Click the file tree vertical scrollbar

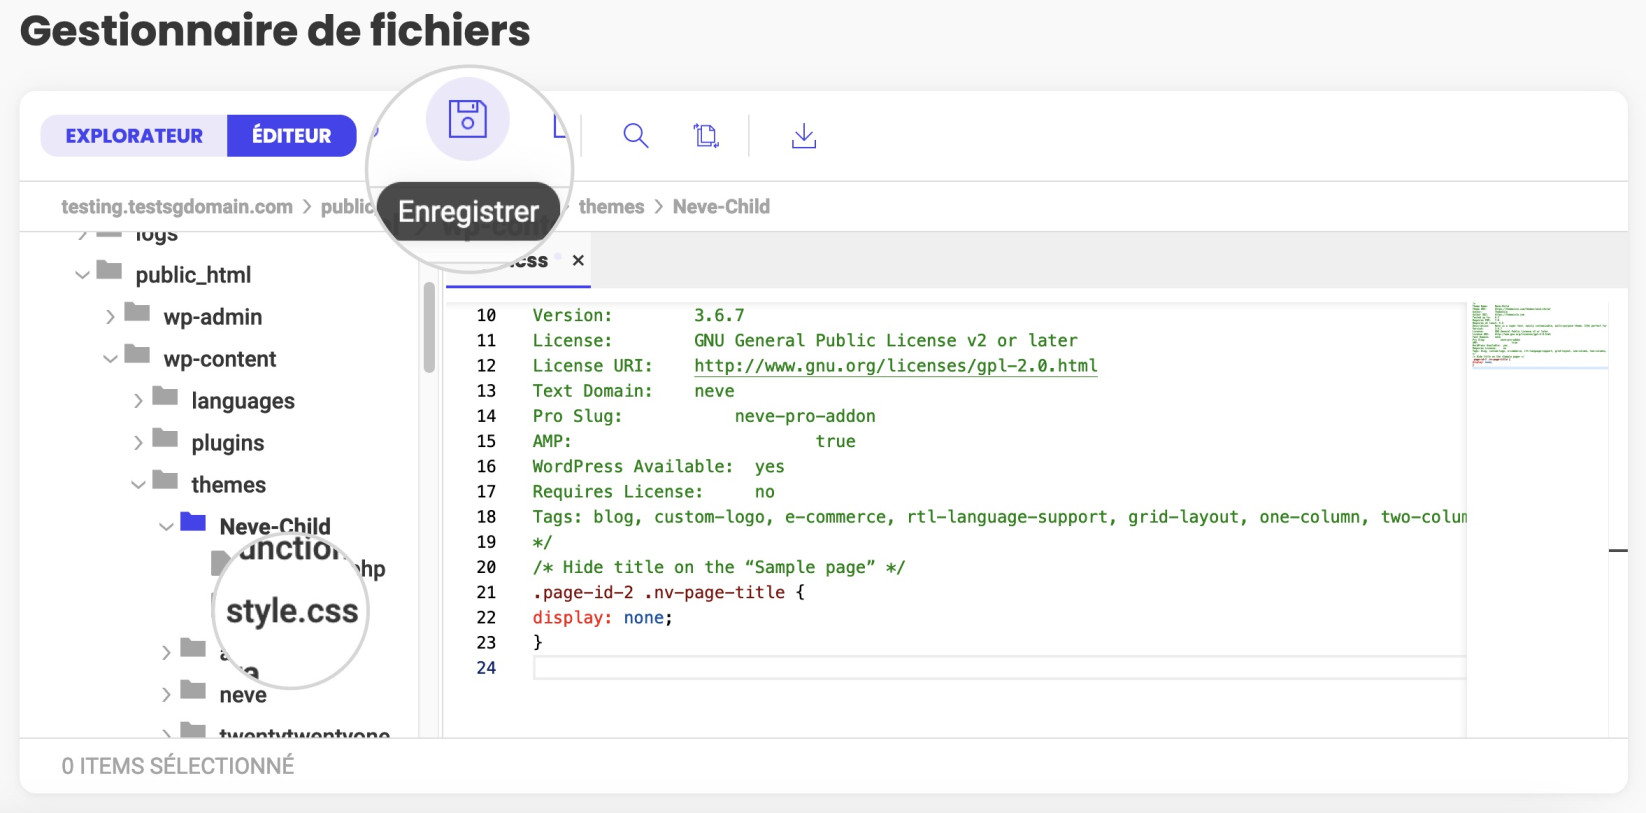429,327
